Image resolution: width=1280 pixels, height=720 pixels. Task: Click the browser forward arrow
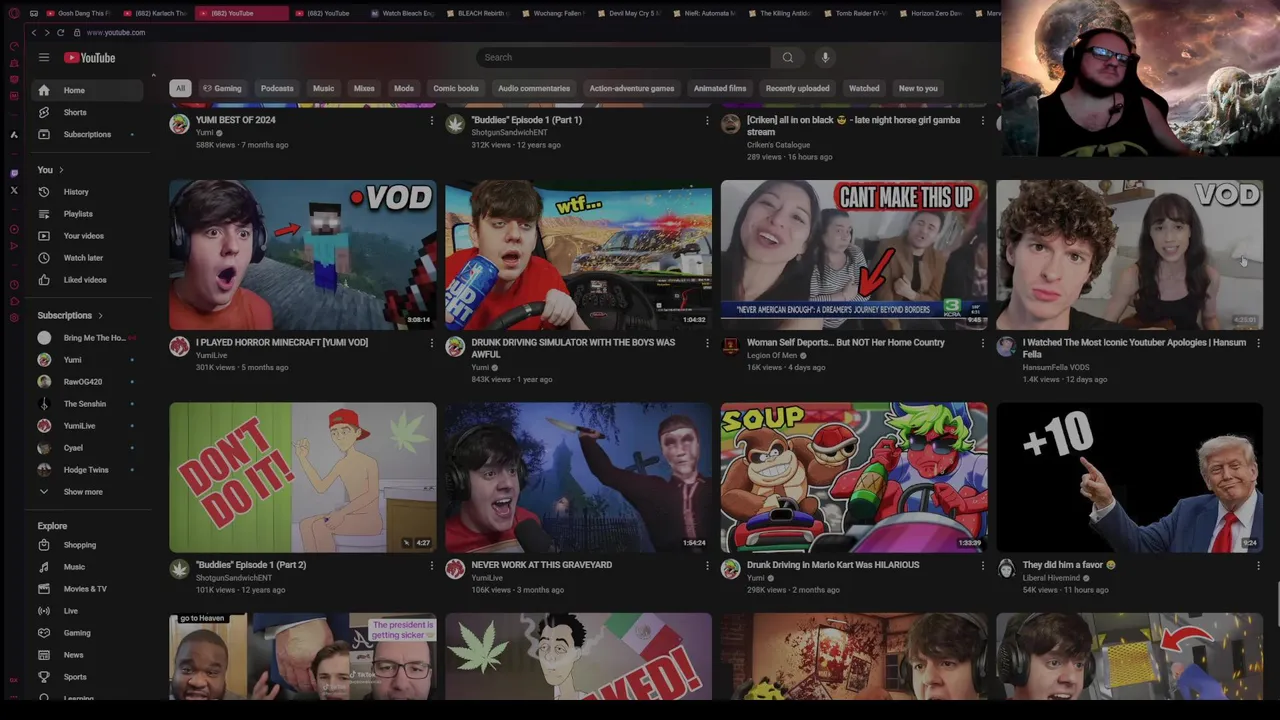47,32
